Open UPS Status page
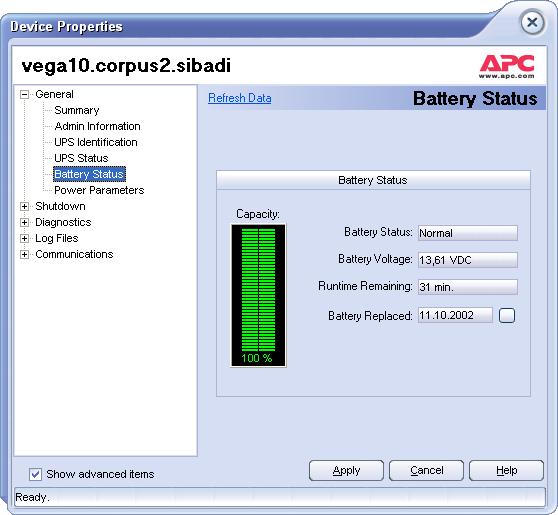The height and width of the screenshot is (515, 558). [81, 158]
